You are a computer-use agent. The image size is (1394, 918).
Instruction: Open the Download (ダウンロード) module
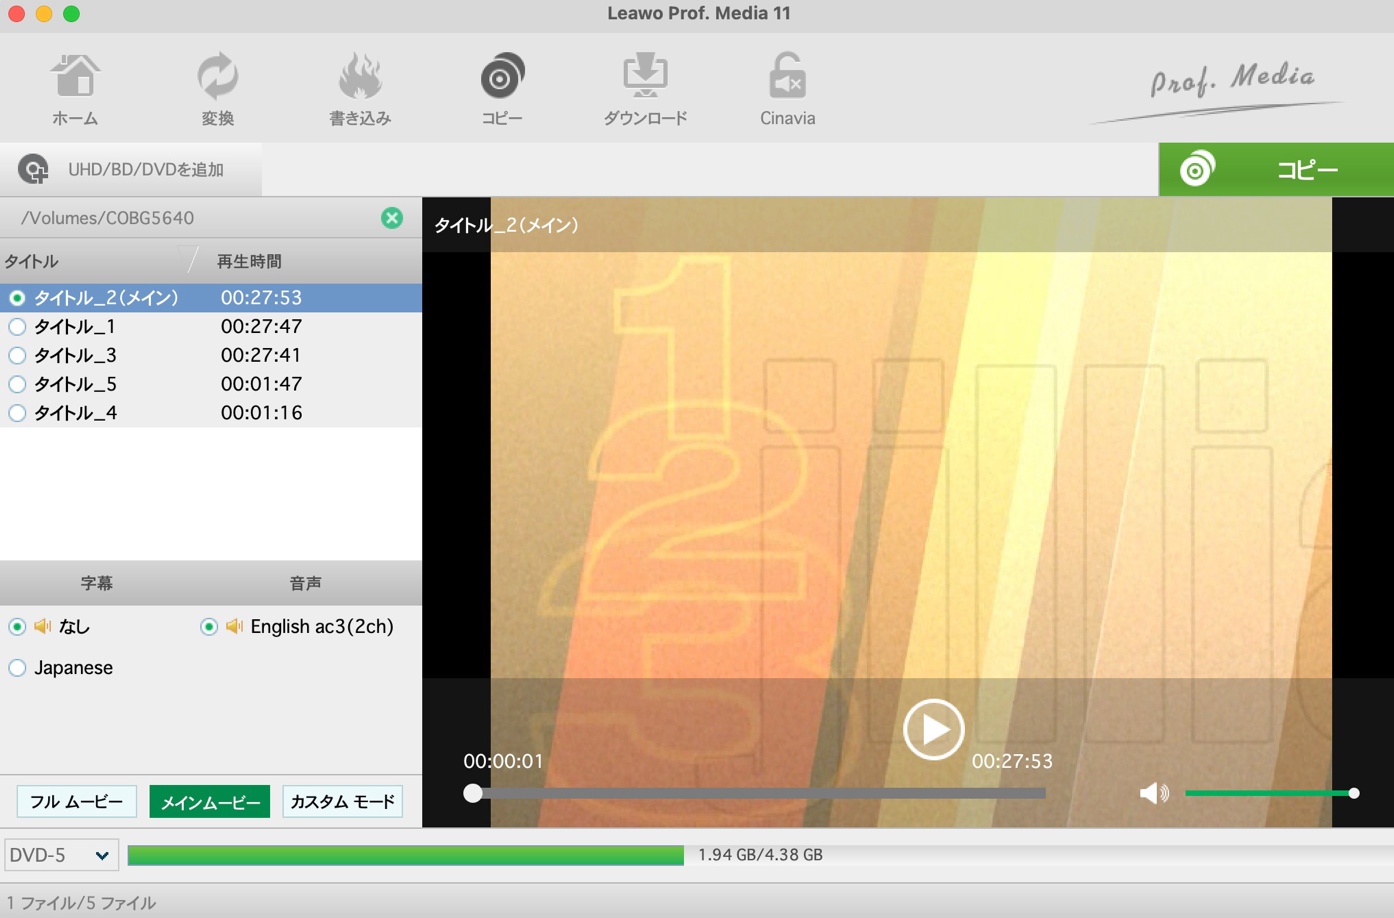tap(645, 89)
